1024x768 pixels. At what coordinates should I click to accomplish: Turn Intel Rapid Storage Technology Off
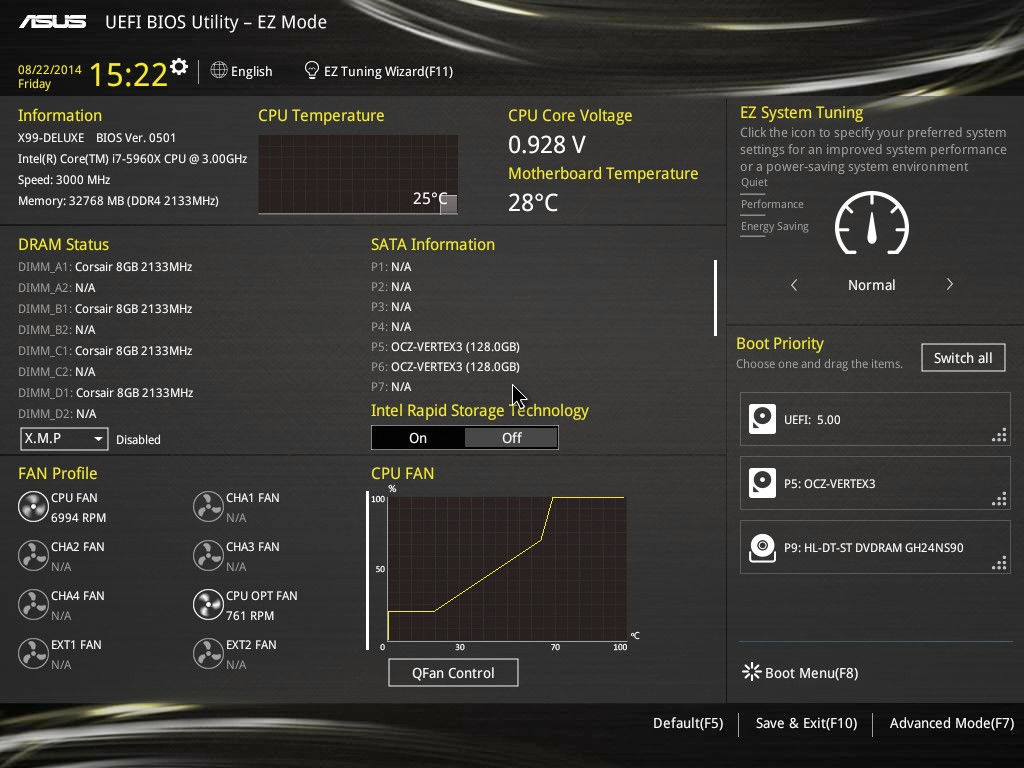click(x=511, y=438)
